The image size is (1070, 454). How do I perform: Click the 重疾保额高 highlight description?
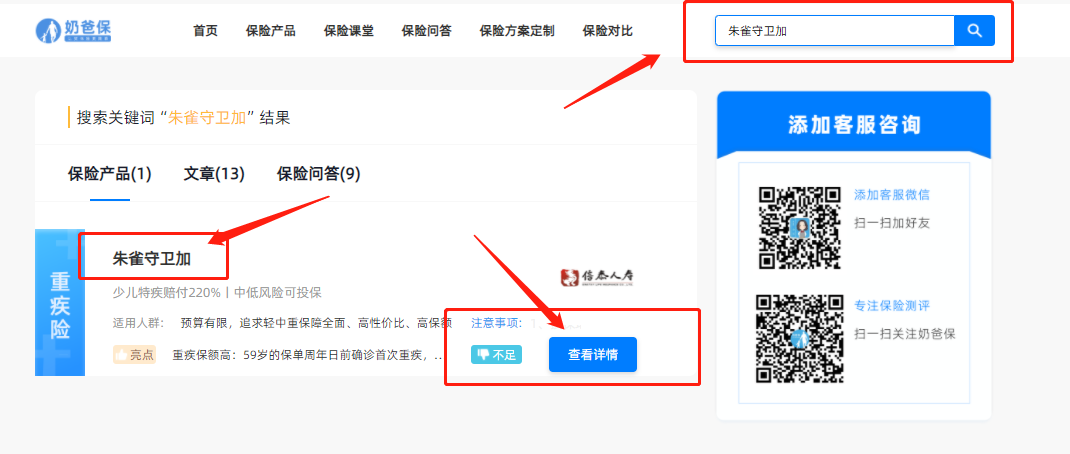(x=307, y=355)
